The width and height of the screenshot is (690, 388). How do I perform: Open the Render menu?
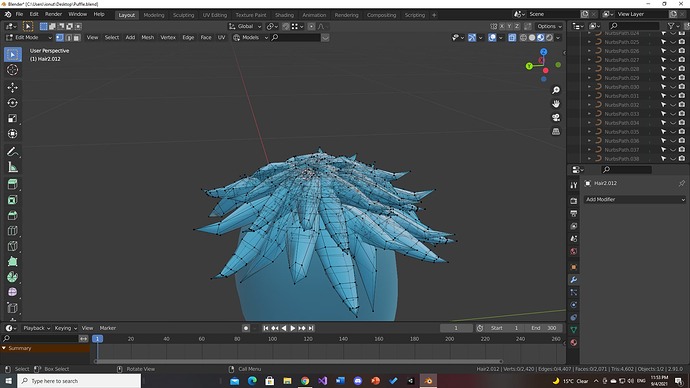pos(53,14)
